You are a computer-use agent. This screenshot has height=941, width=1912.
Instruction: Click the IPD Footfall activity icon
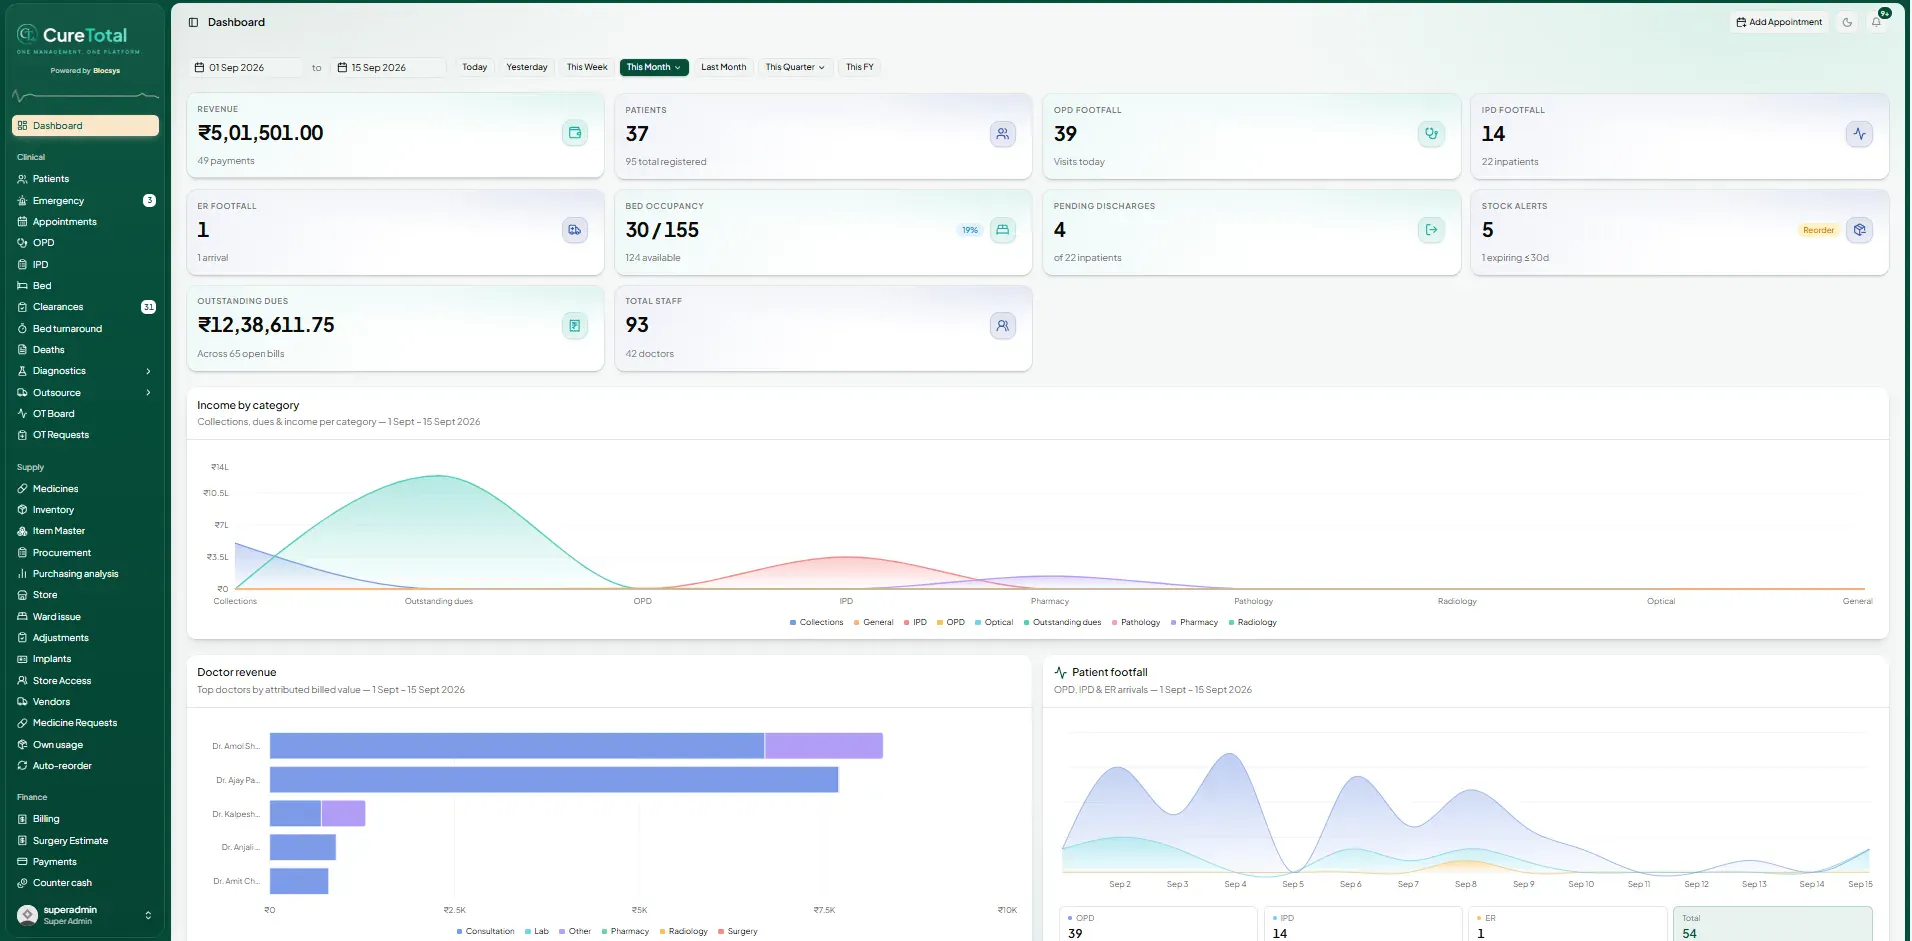pyautogui.click(x=1860, y=134)
